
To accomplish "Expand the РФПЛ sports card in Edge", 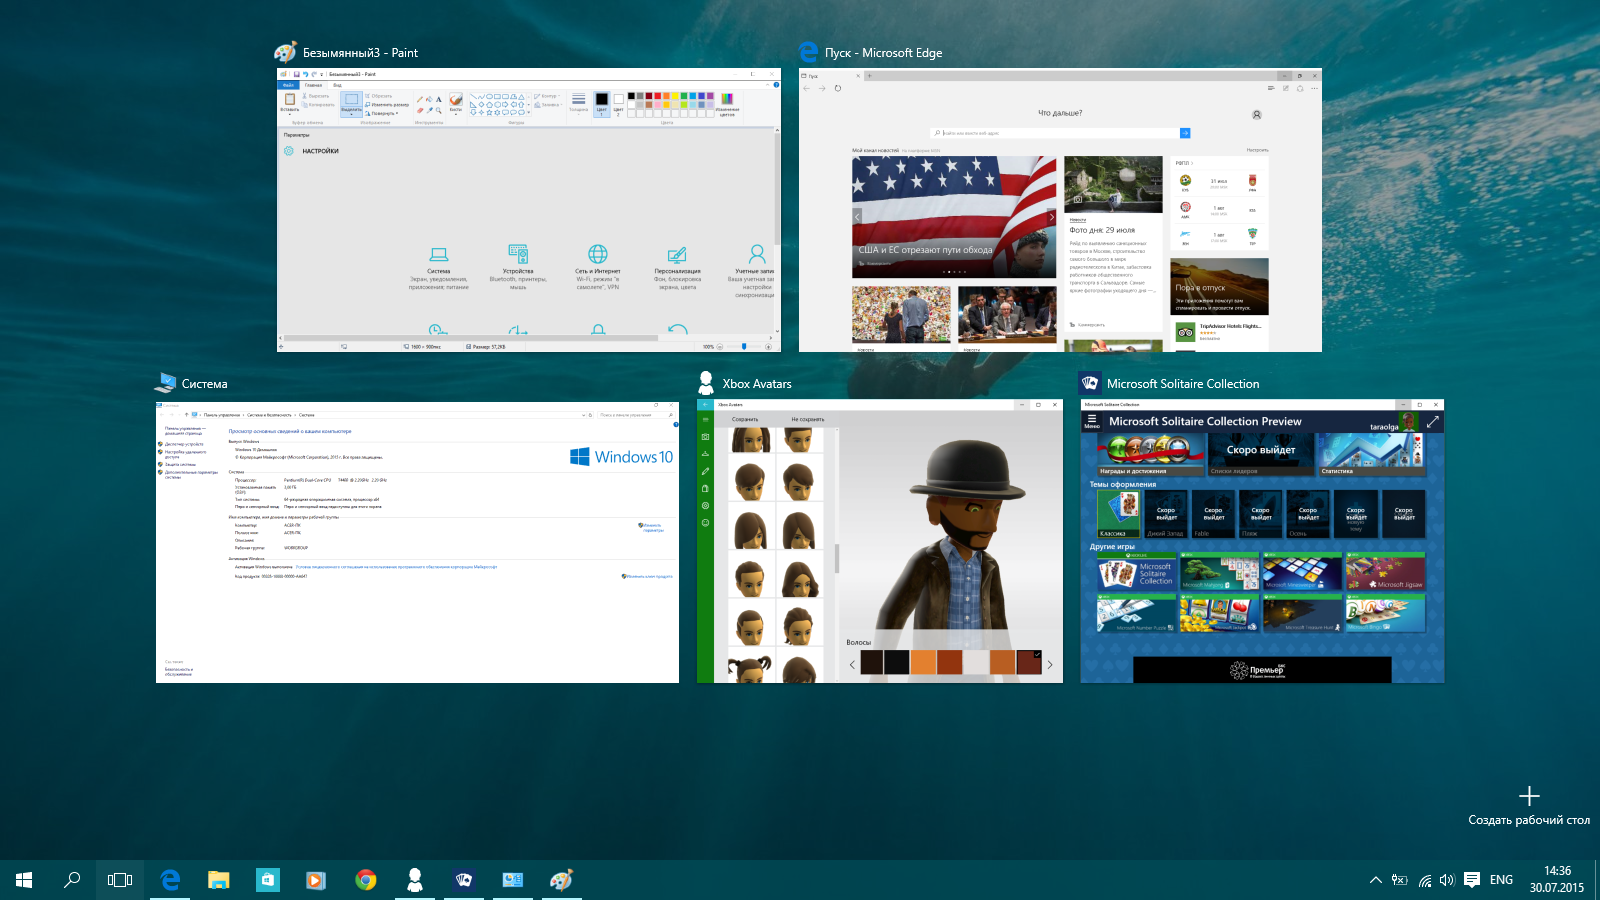I will pos(1184,163).
